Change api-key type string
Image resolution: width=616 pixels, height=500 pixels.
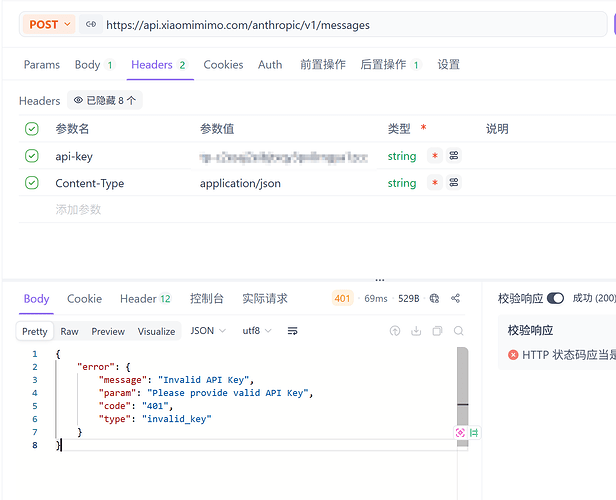(x=402, y=156)
